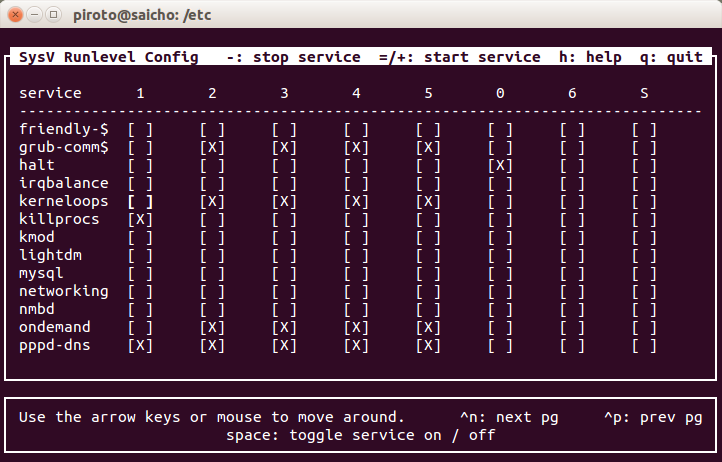
Task: Select the networking service label
Action: click(x=64, y=291)
